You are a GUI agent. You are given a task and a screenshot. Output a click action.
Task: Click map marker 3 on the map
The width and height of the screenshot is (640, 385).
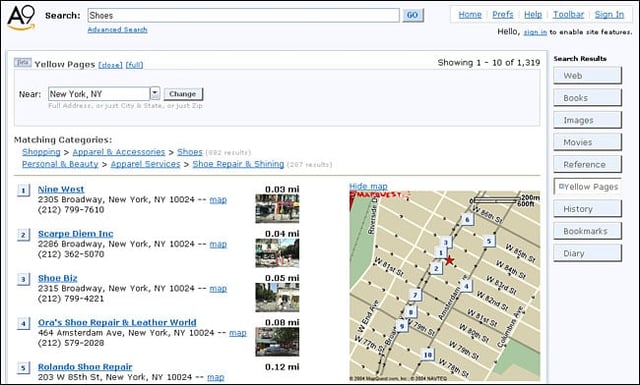pos(446,243)
